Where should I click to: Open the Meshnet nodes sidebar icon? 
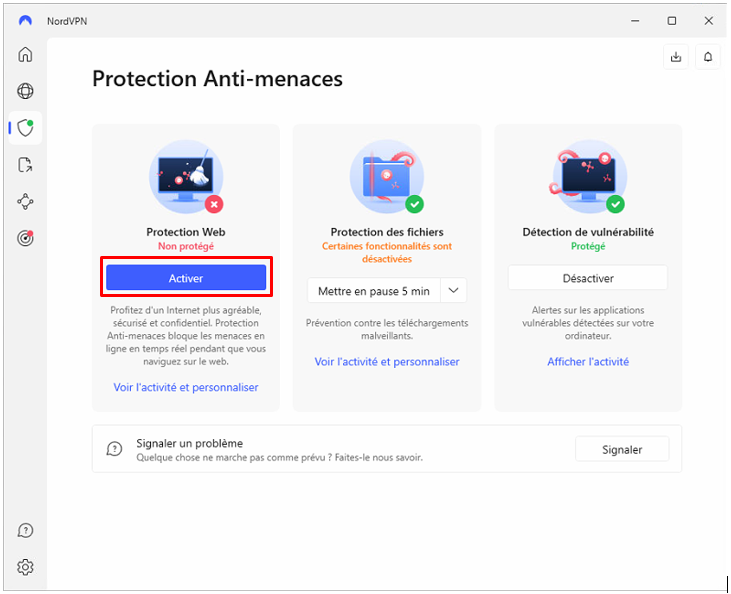pyautogui.click(x=25, y=201)
